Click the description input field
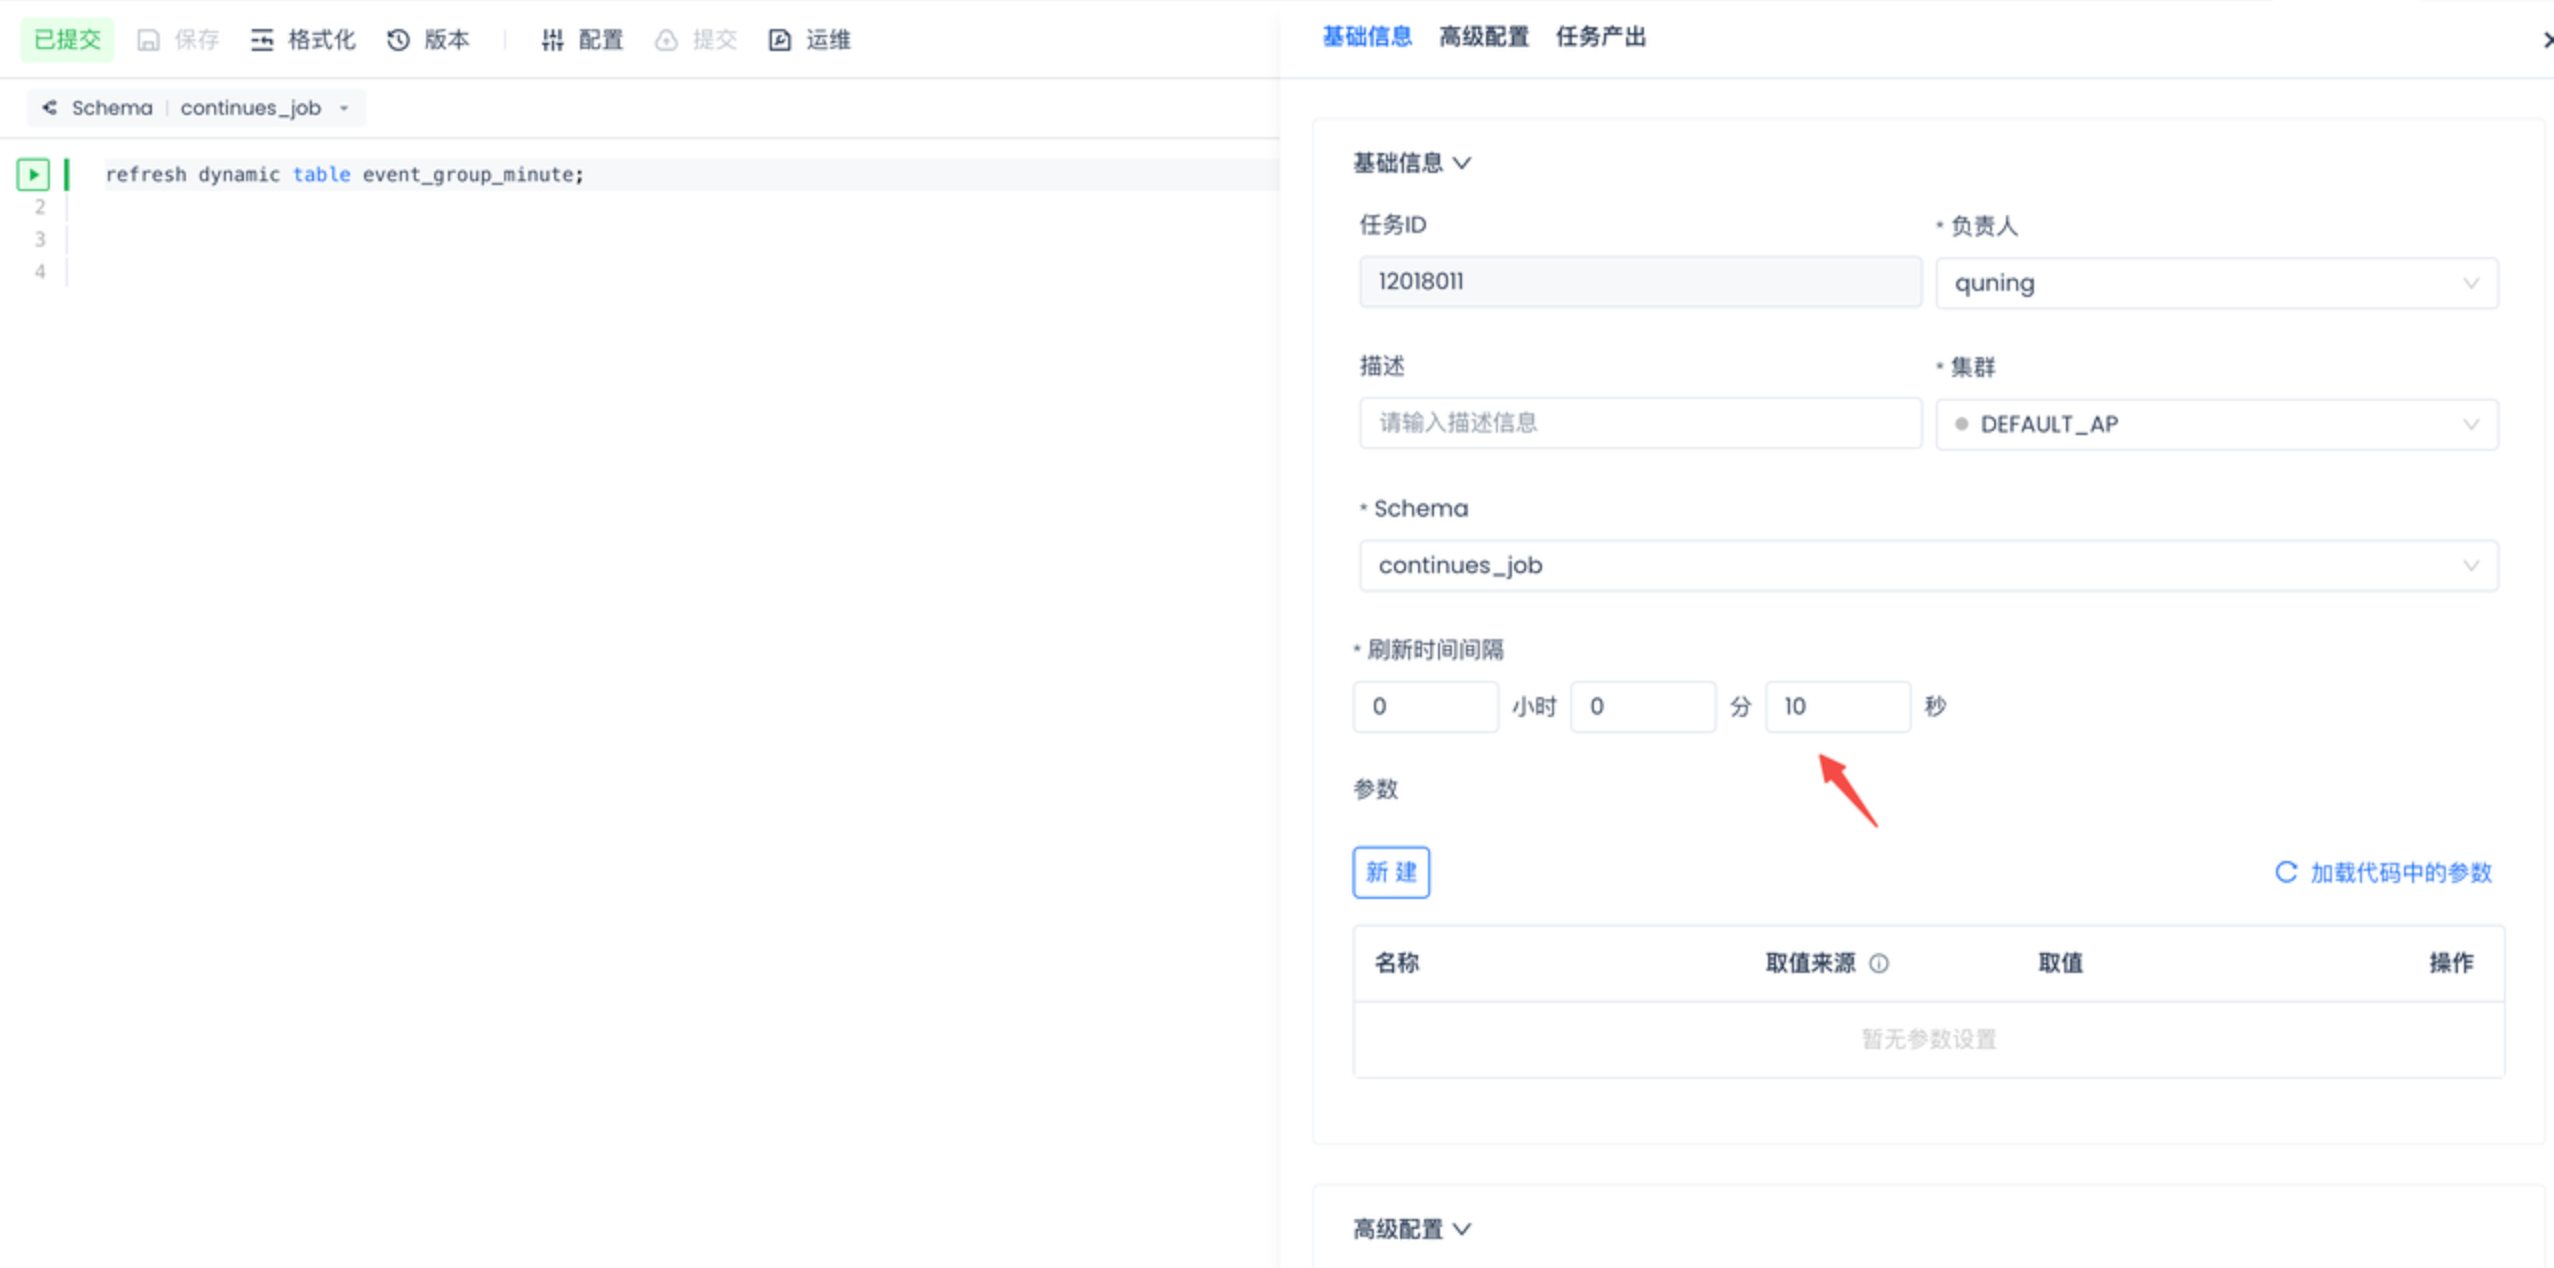The image size is (2554, 1268). coord(1639,423)
